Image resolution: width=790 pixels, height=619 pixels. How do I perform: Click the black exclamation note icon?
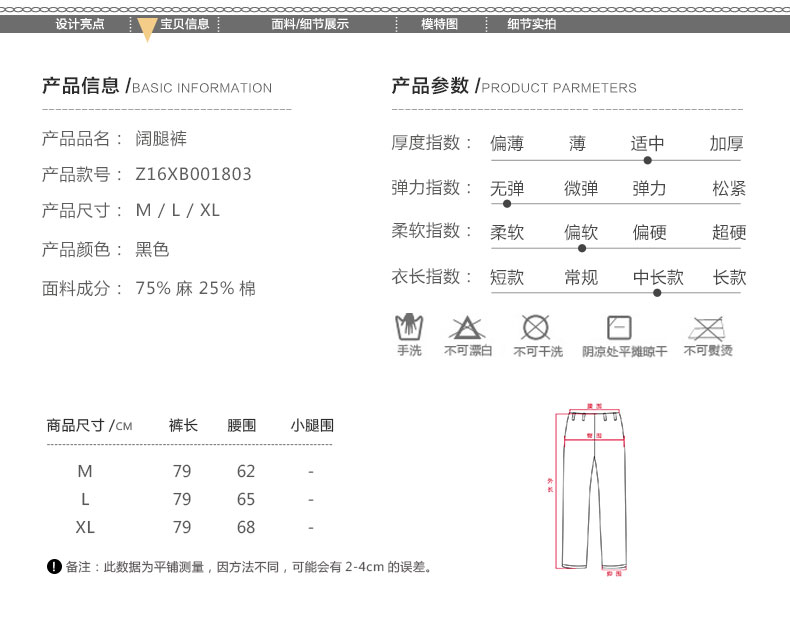click(54, 567)
